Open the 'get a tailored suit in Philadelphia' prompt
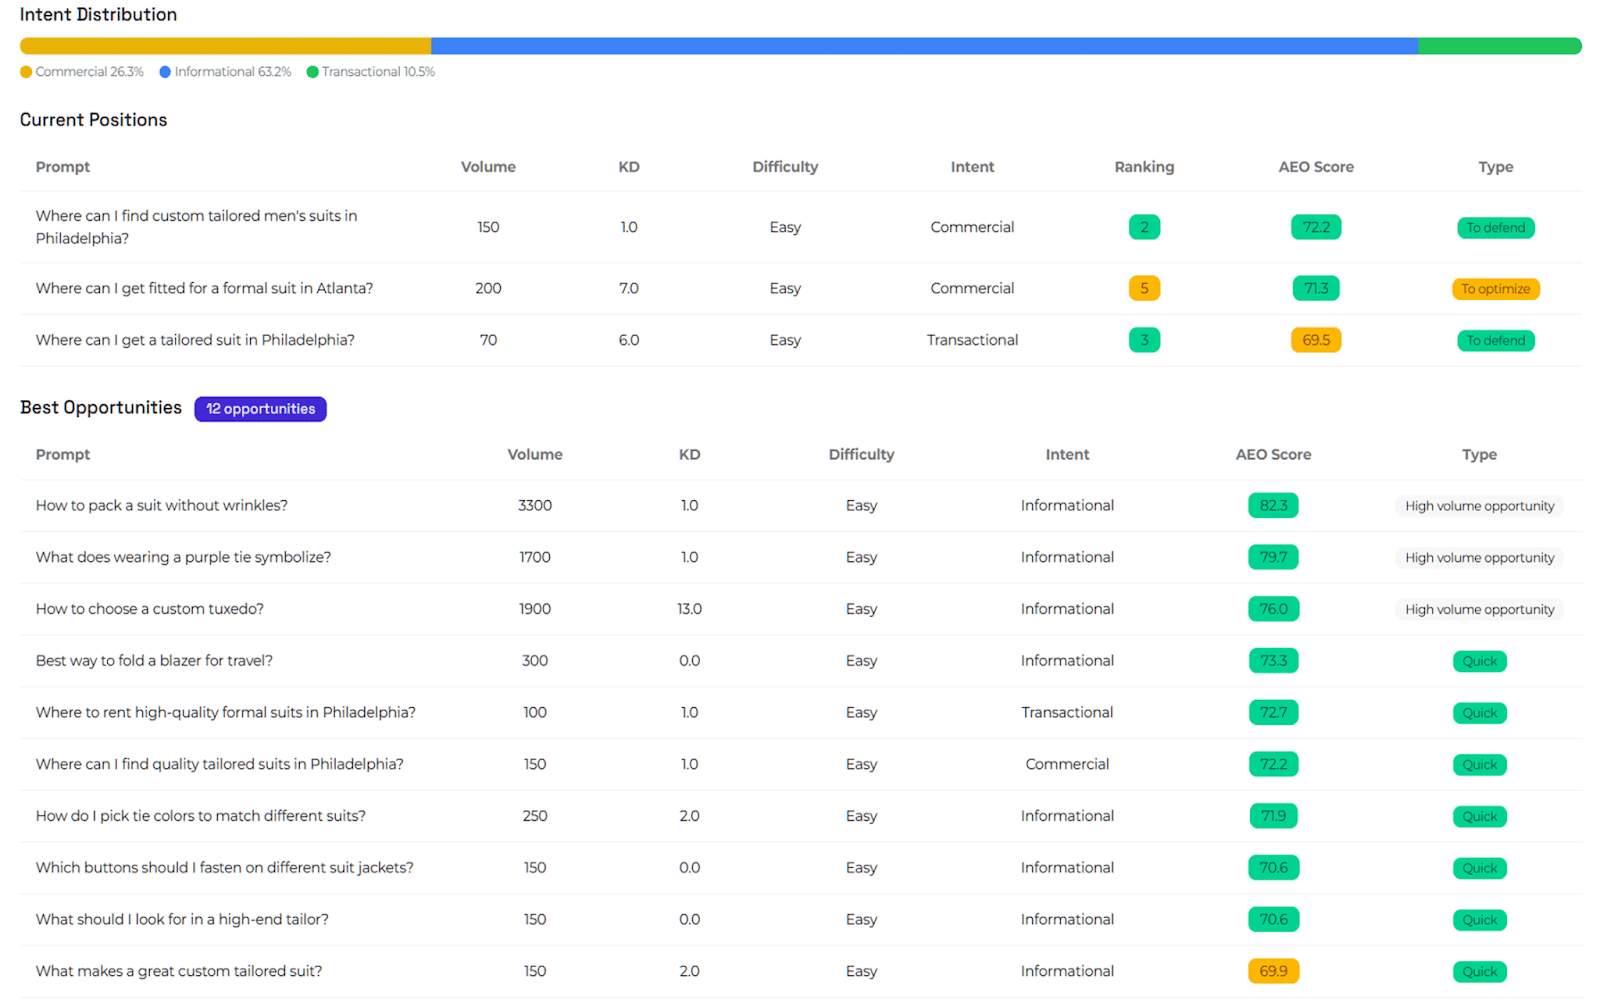The height and width of the screenshot is (1000, 1600). coord(195,340)
